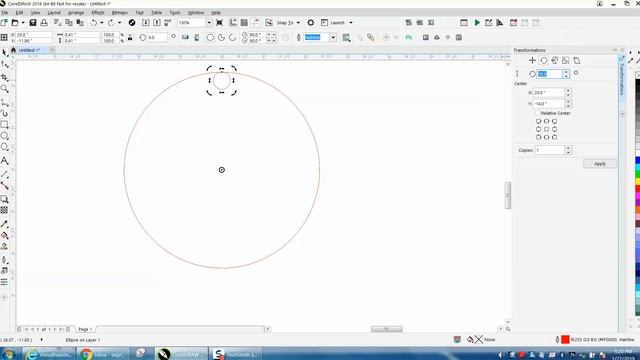
Task: Open the zoom level dropdown
Action: (209, 23)
